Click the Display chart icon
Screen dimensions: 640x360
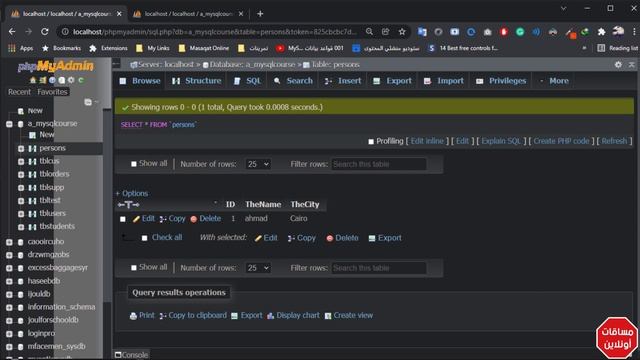(x=270, y=316)
